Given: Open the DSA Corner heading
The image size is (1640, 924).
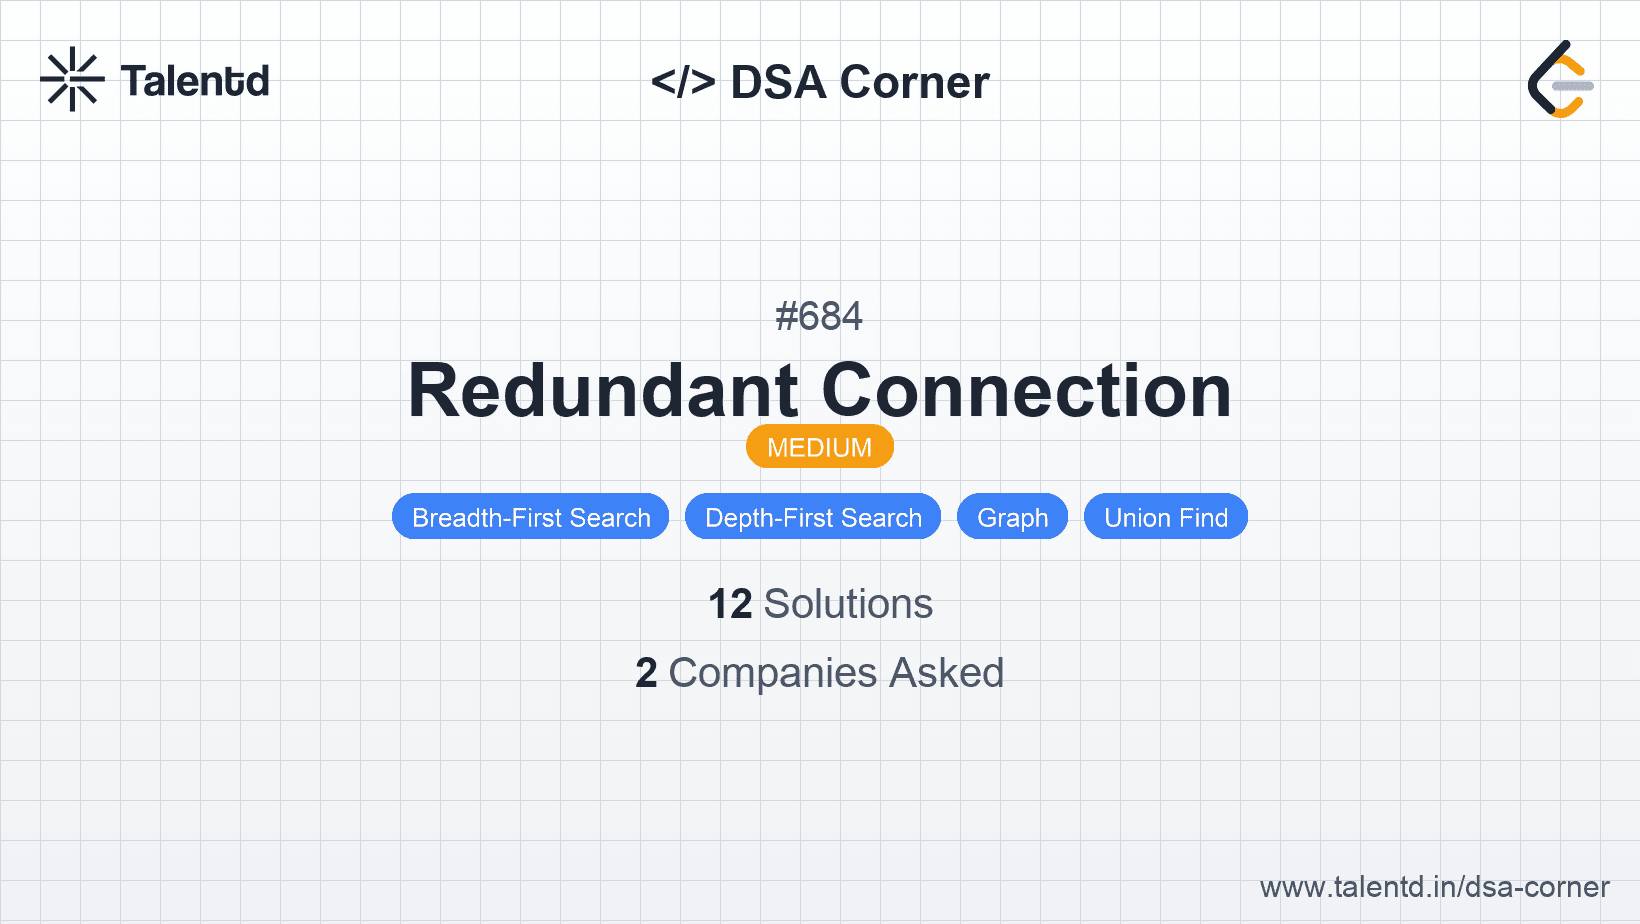Looking at the screenshot, I should (860, 82).
